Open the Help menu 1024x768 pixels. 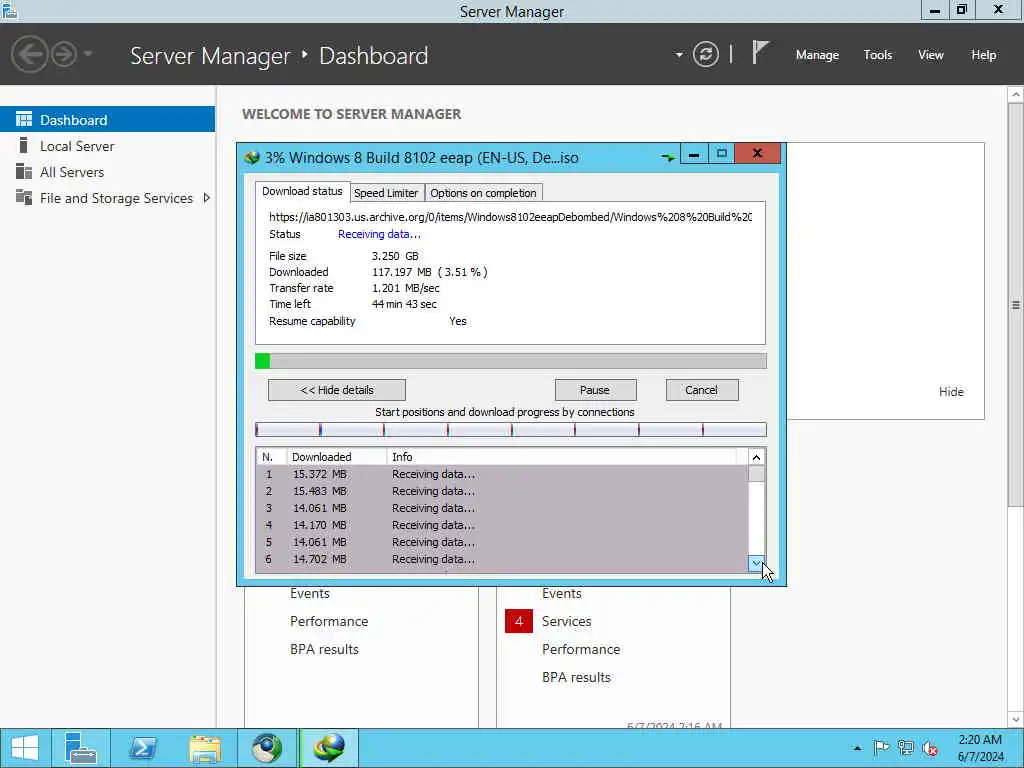pyautogui.click(x=984, y=55)
